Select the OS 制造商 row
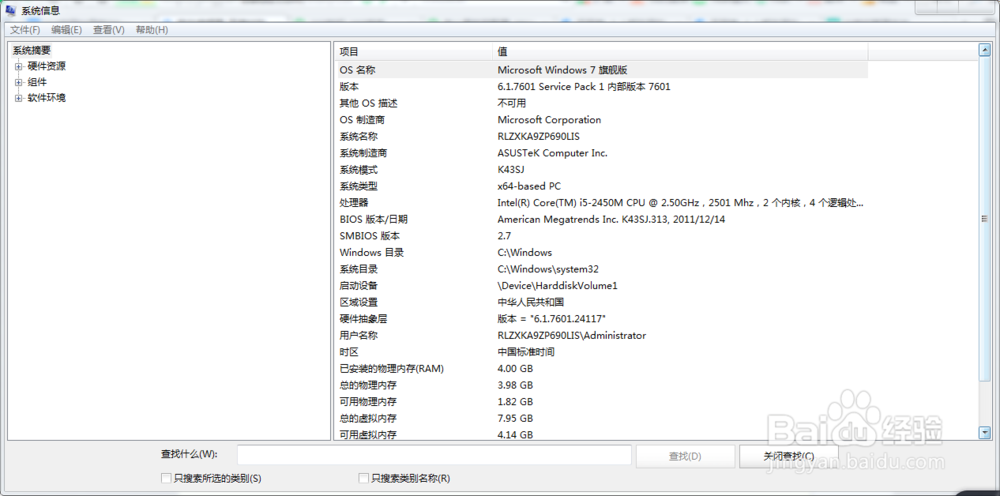This screenshot has width=1000, height=496. tap(601, 120)
